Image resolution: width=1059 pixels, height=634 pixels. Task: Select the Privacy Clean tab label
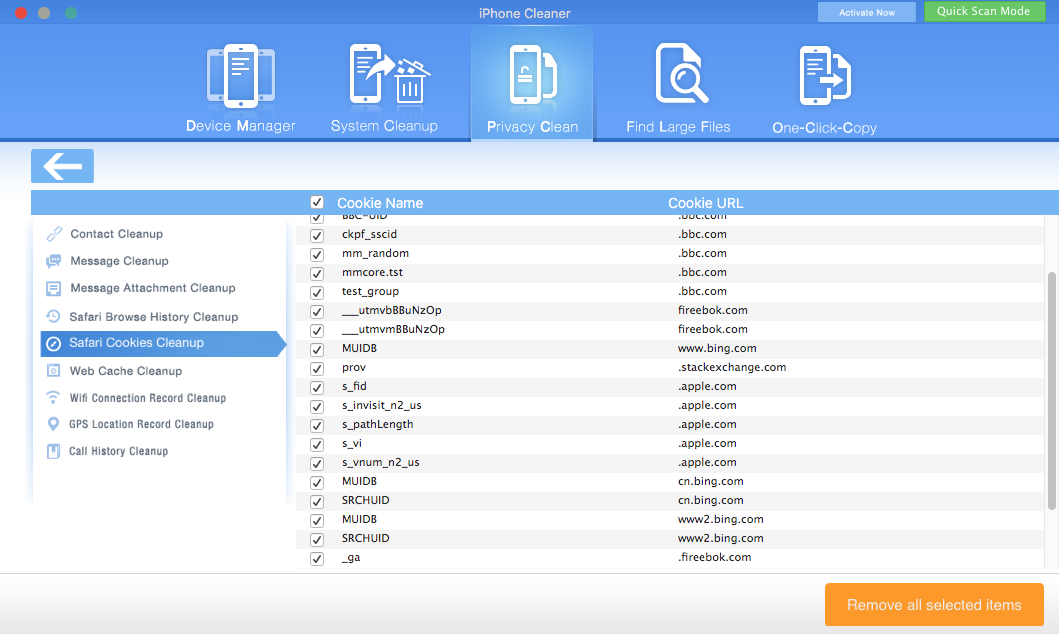(532, 127)
